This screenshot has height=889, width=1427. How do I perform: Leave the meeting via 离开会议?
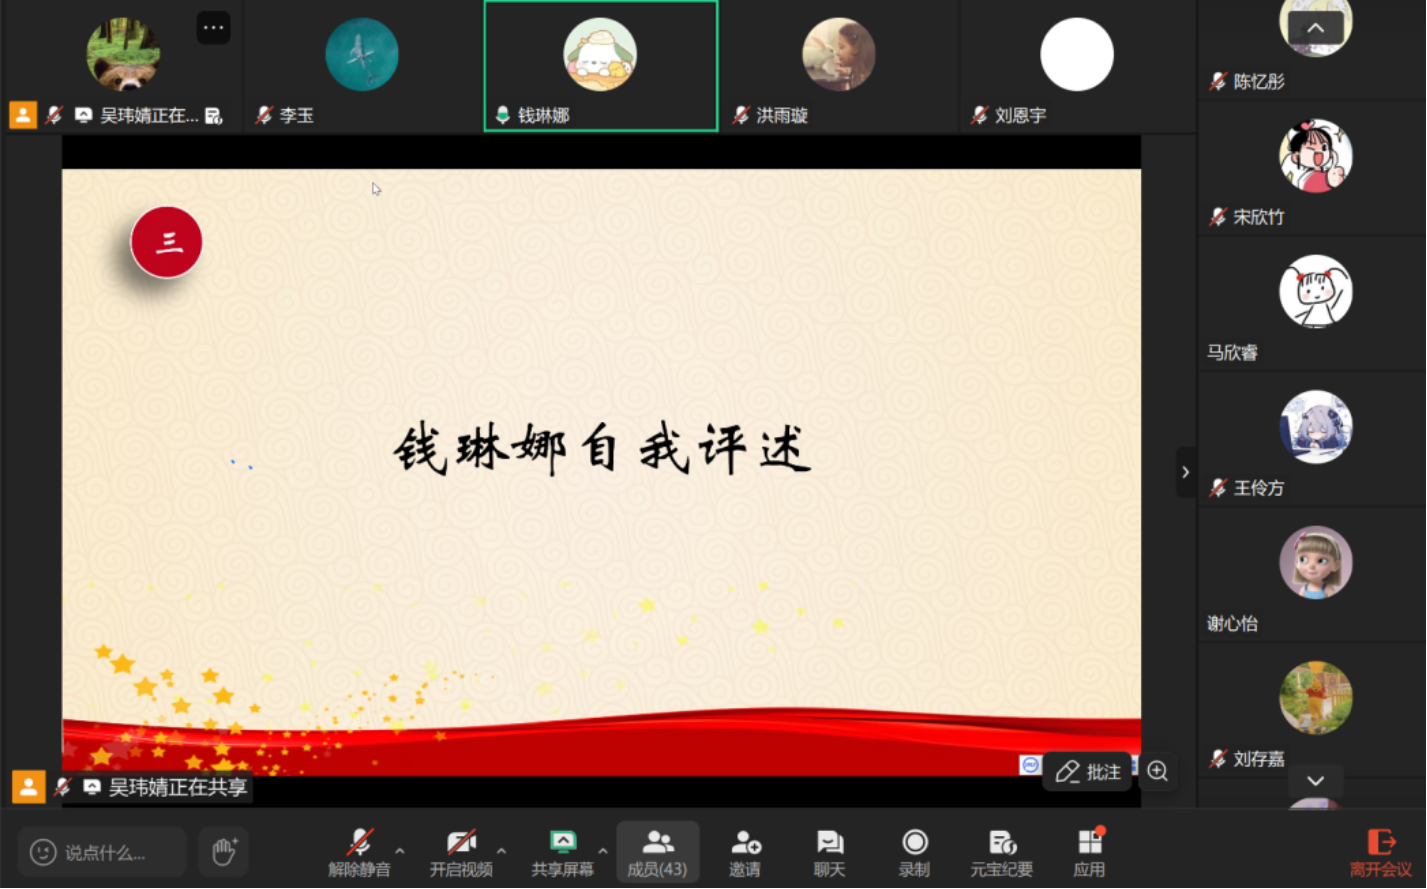1381,852
